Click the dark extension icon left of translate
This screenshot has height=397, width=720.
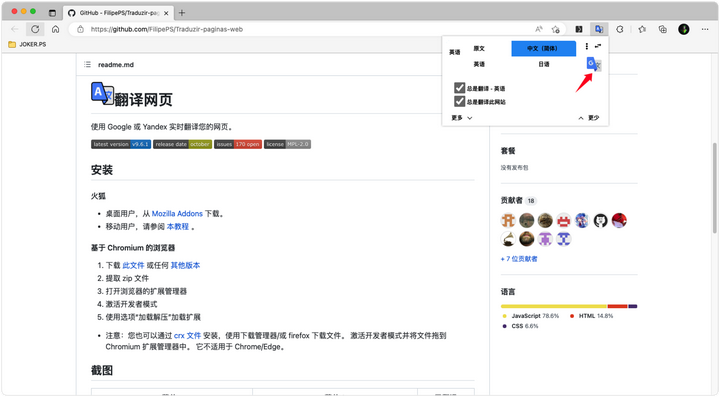pos(579,29)
